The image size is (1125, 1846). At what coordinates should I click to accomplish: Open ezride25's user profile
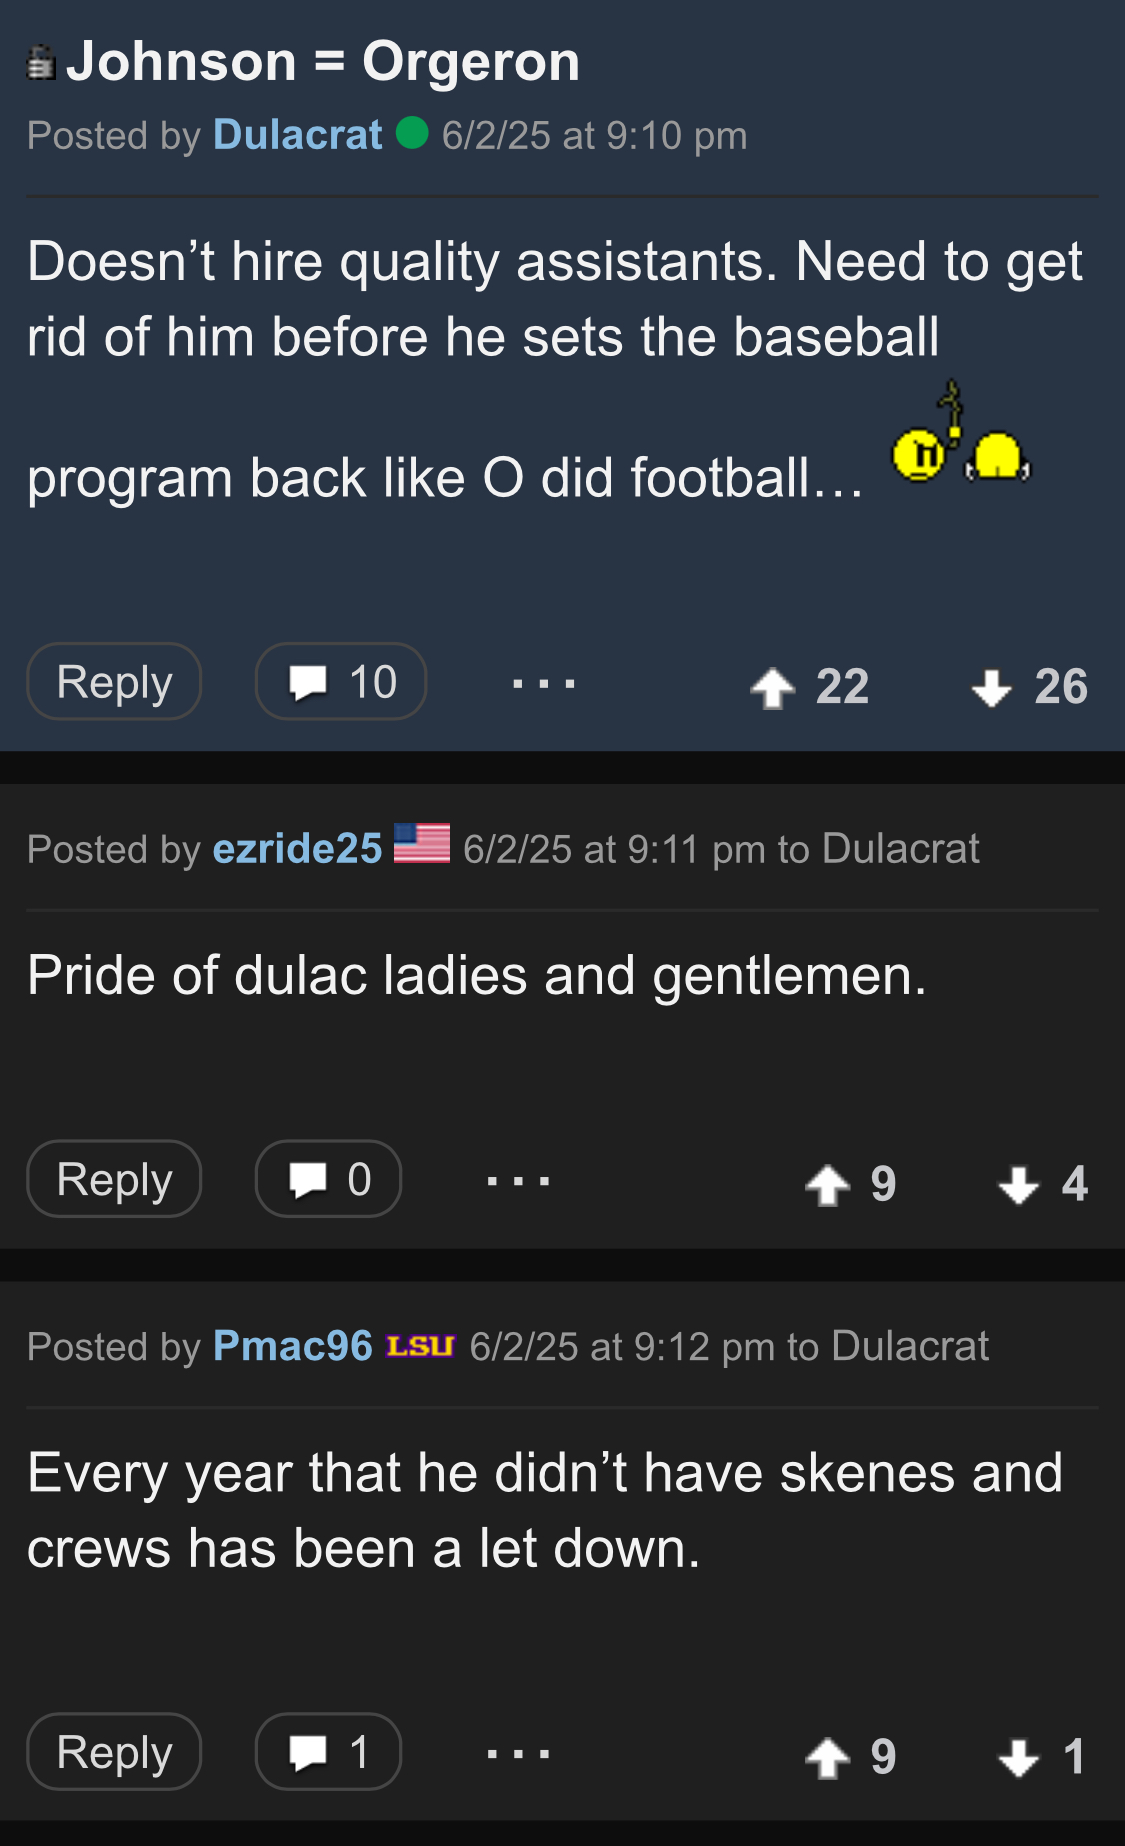click(x=297, y=849)
